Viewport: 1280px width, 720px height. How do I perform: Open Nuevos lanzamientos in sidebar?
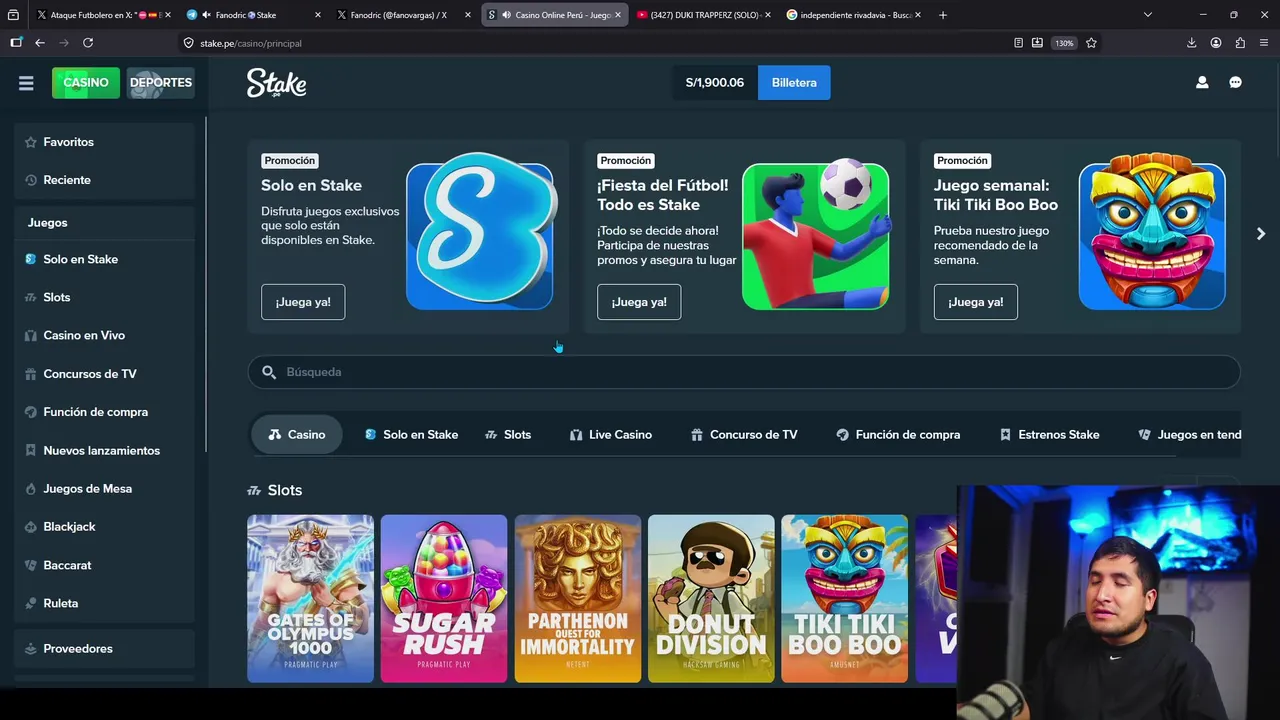point(104,451)
